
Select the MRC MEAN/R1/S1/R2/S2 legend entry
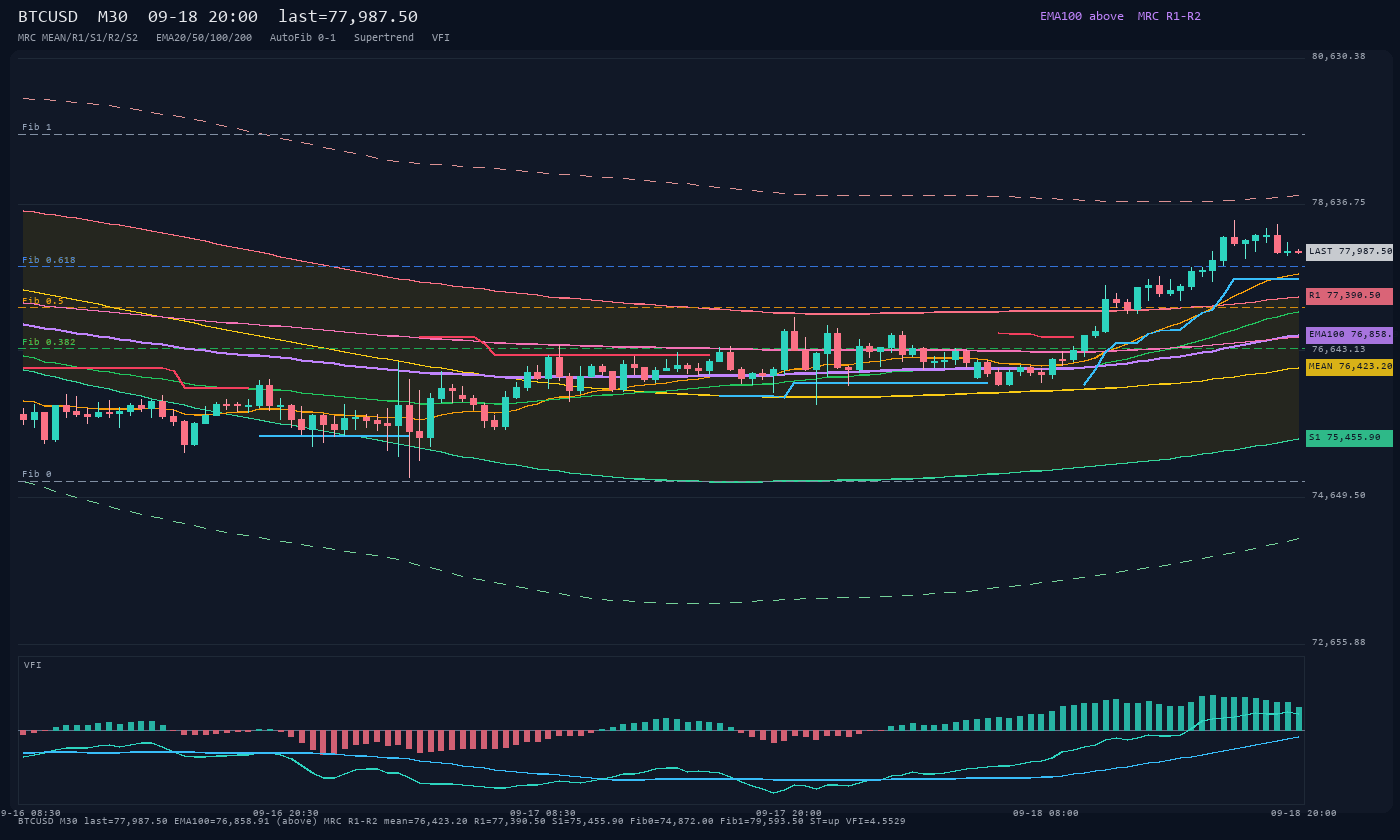pos(78,38)
